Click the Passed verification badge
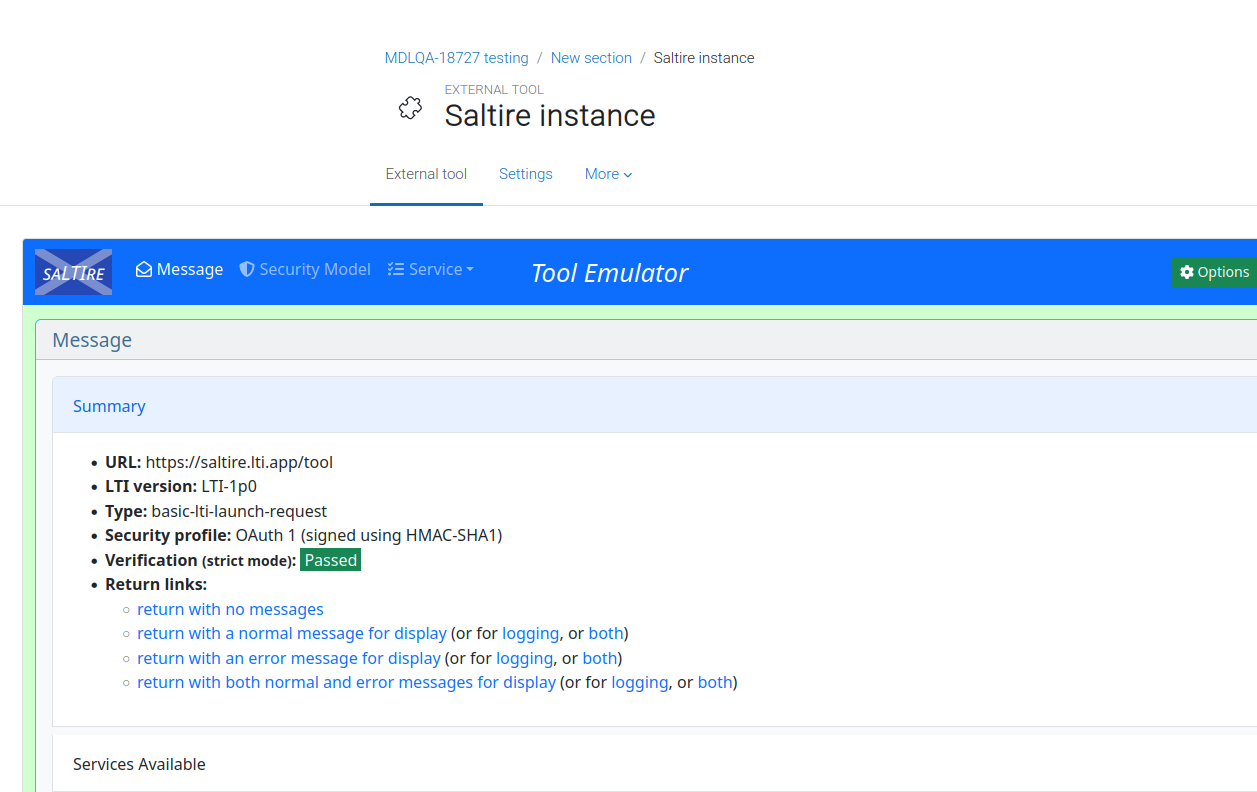The image size is (1257, 792). tap(331, 560)
